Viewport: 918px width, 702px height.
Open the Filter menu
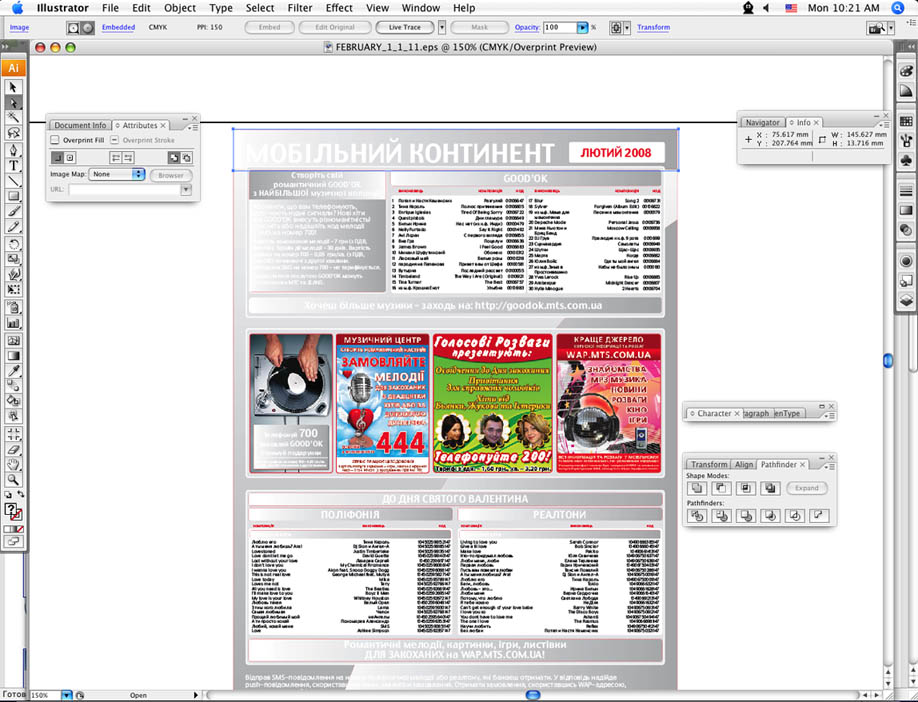300,8
